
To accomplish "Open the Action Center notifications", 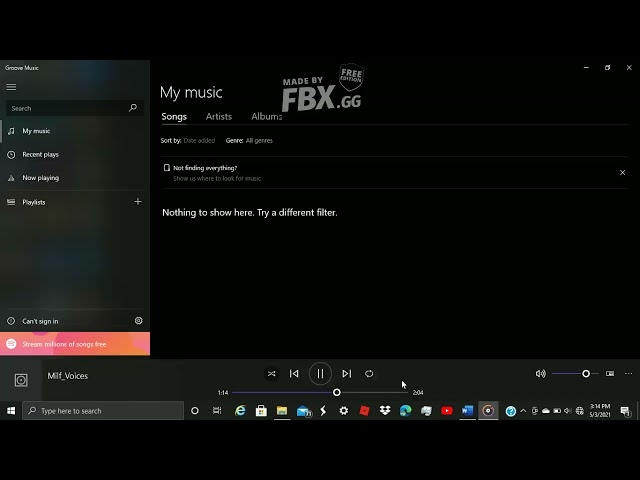I will 625,411.
